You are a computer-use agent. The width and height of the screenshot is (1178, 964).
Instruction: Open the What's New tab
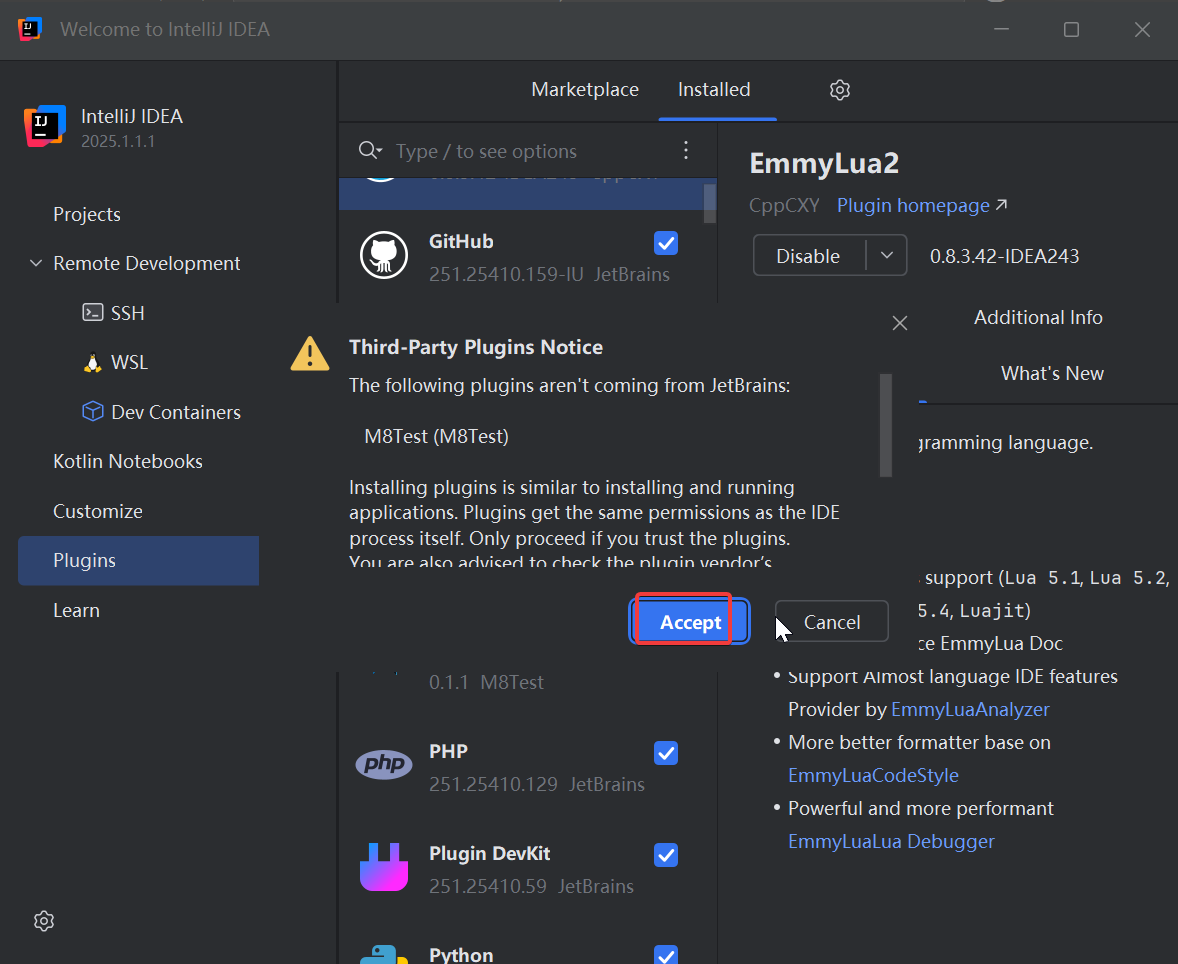pos(1052,373)
